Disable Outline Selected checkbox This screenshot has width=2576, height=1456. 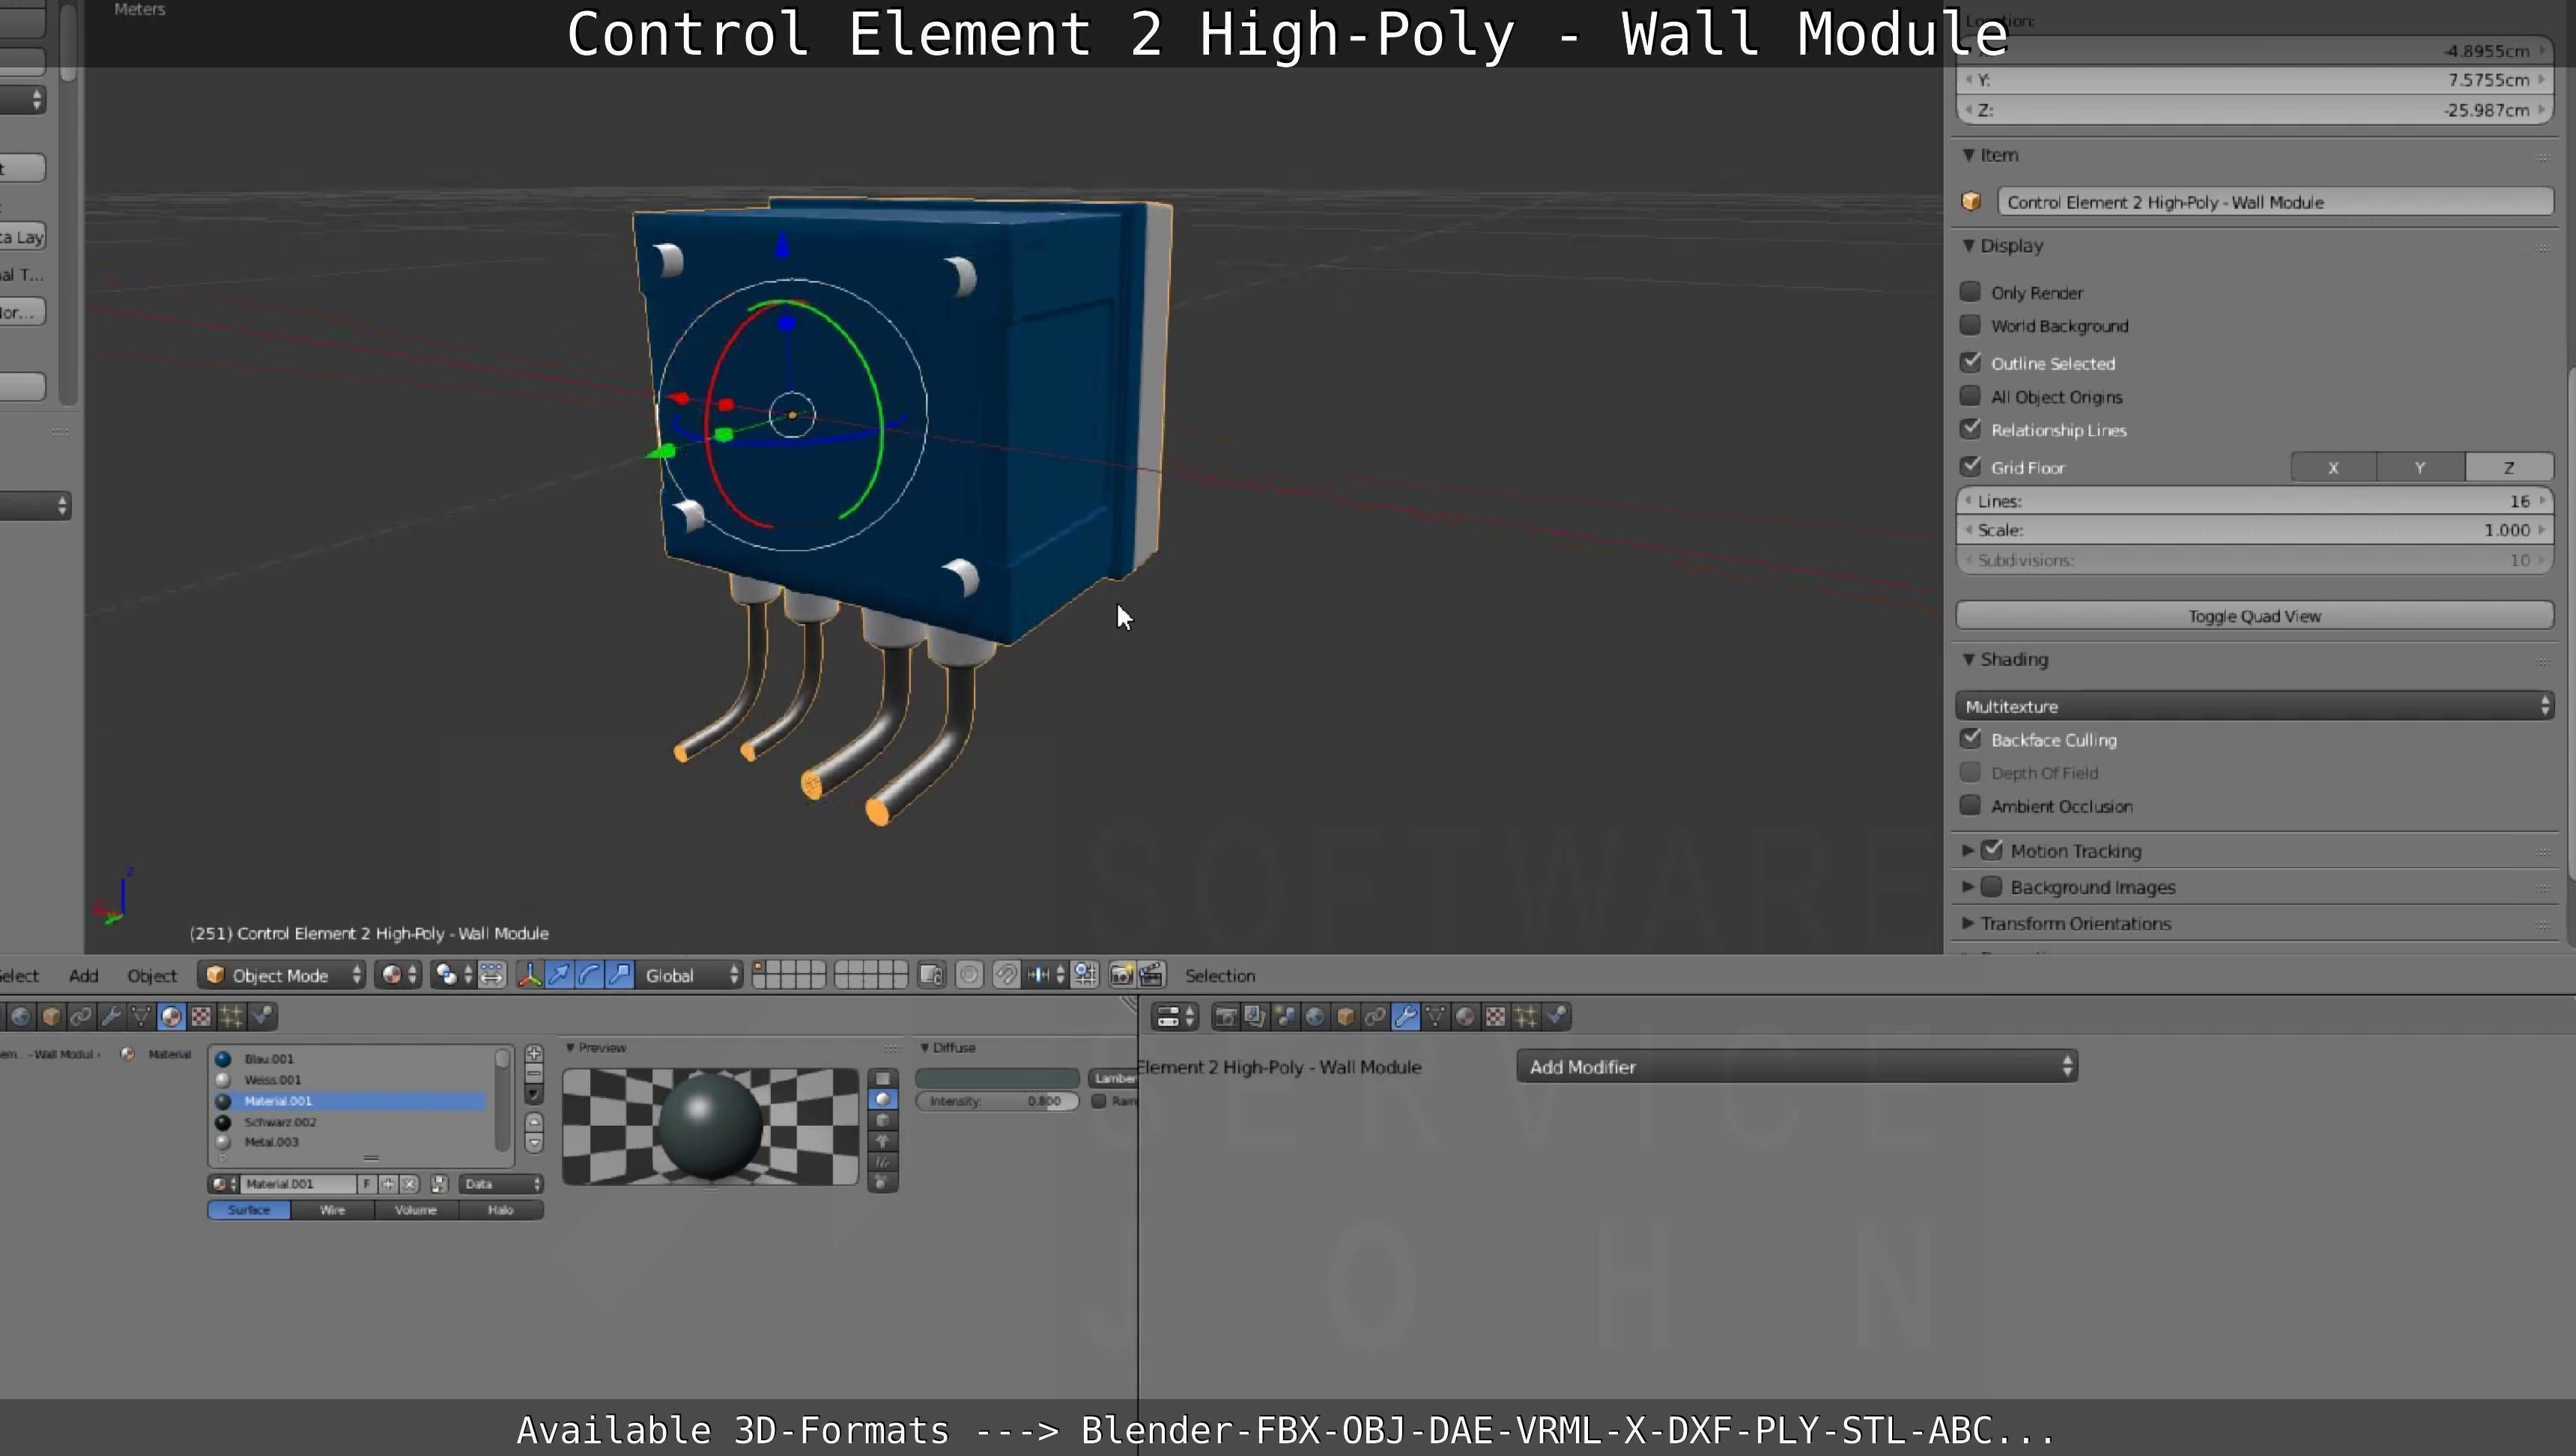point(1970,362)
